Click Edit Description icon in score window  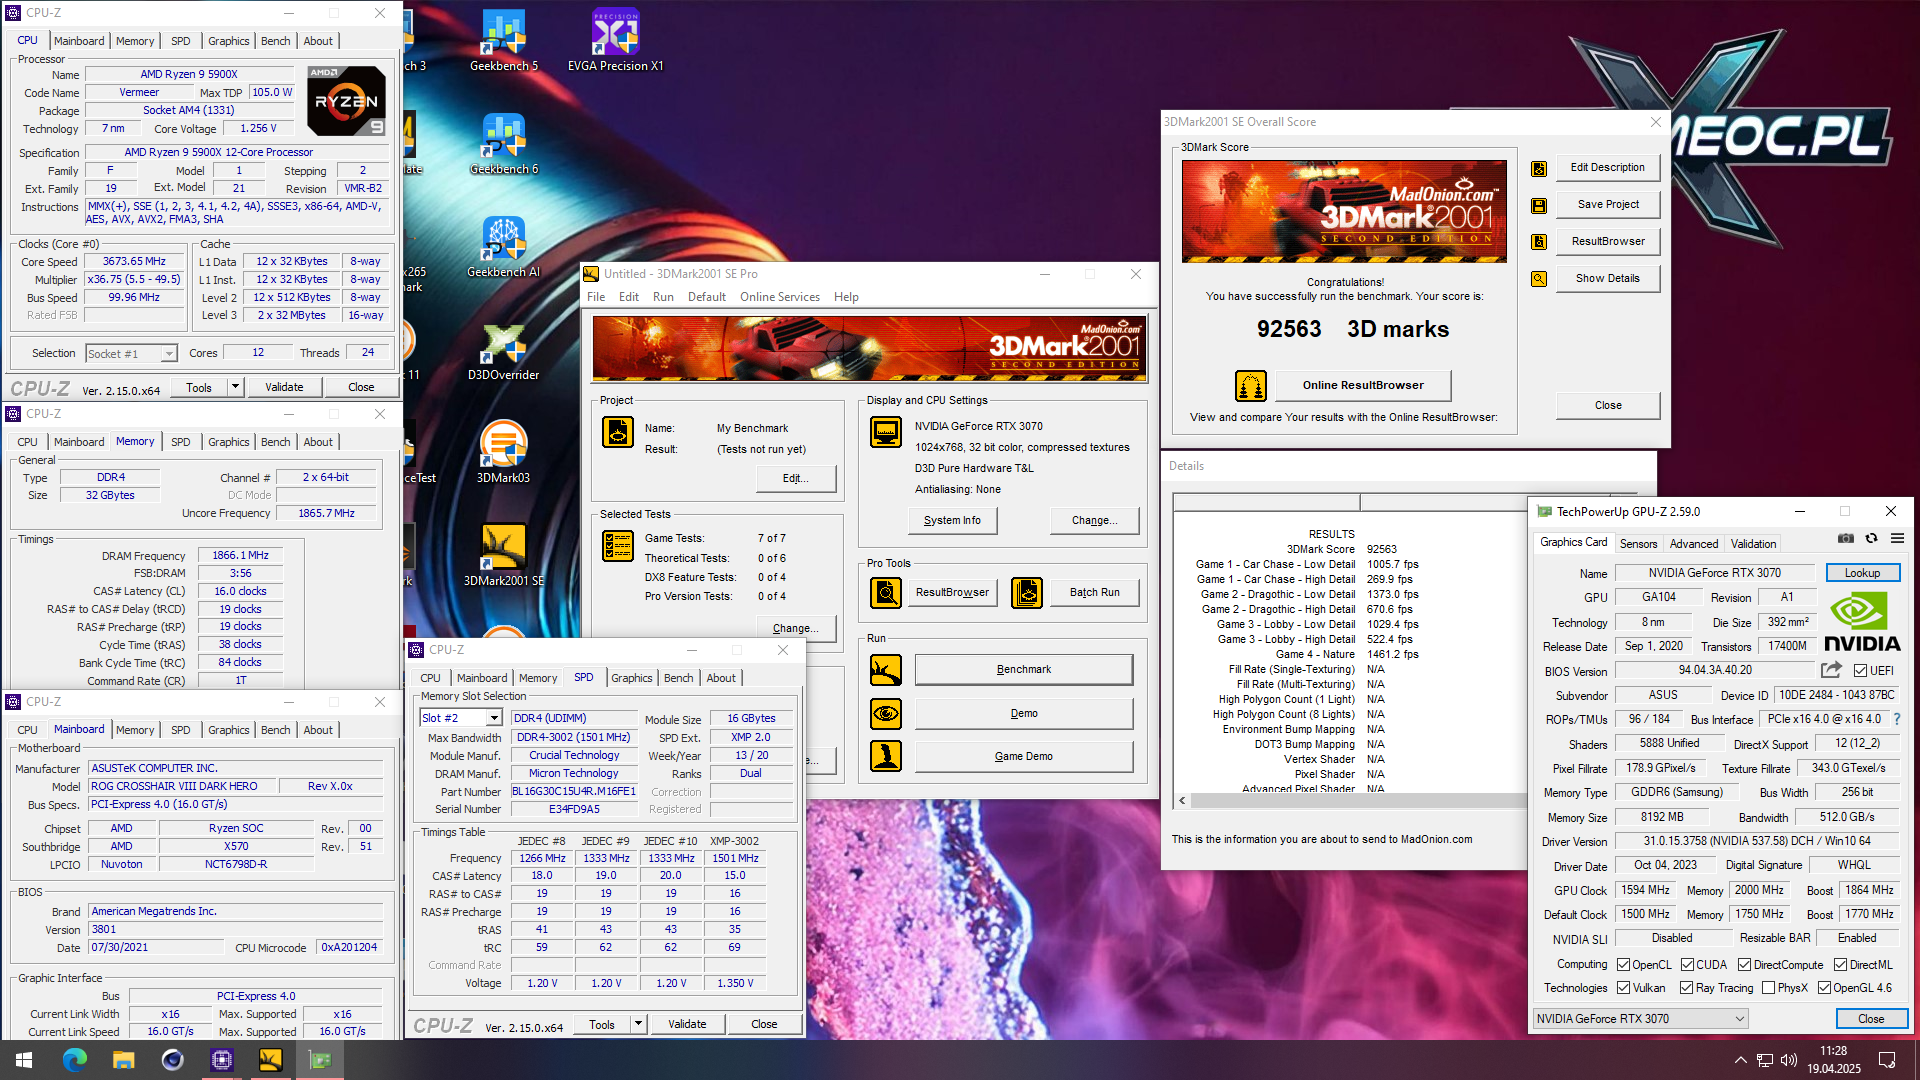point(1539,168)
